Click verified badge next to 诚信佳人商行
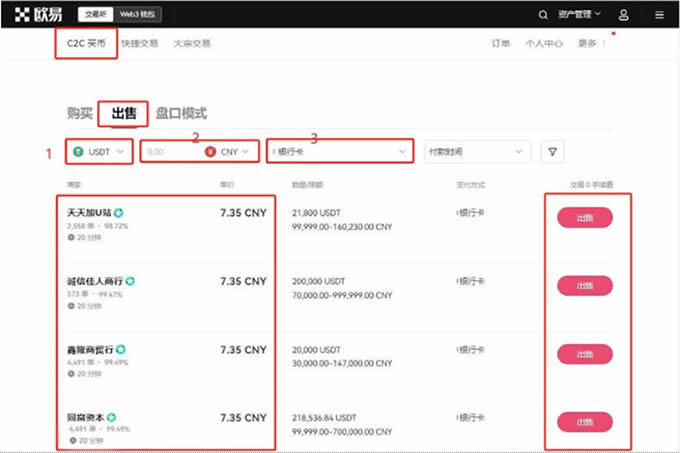Screen dimensions: 680x453 (130, 281)
